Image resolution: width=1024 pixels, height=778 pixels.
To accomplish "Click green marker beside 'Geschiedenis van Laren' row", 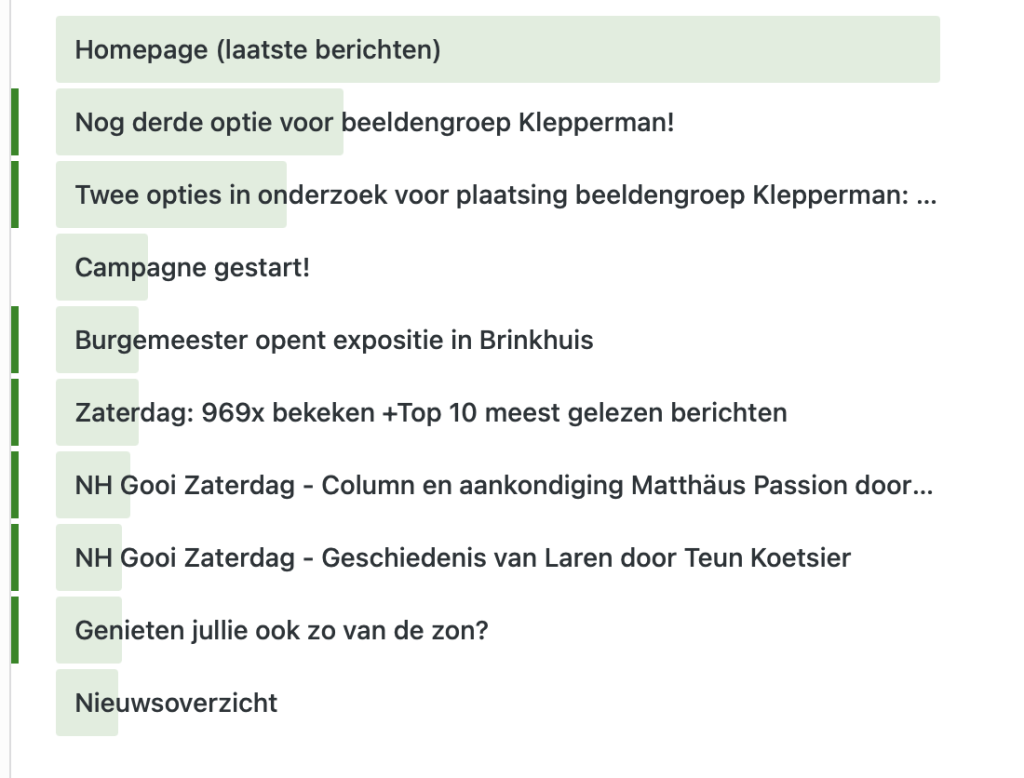I will [15, 557].
